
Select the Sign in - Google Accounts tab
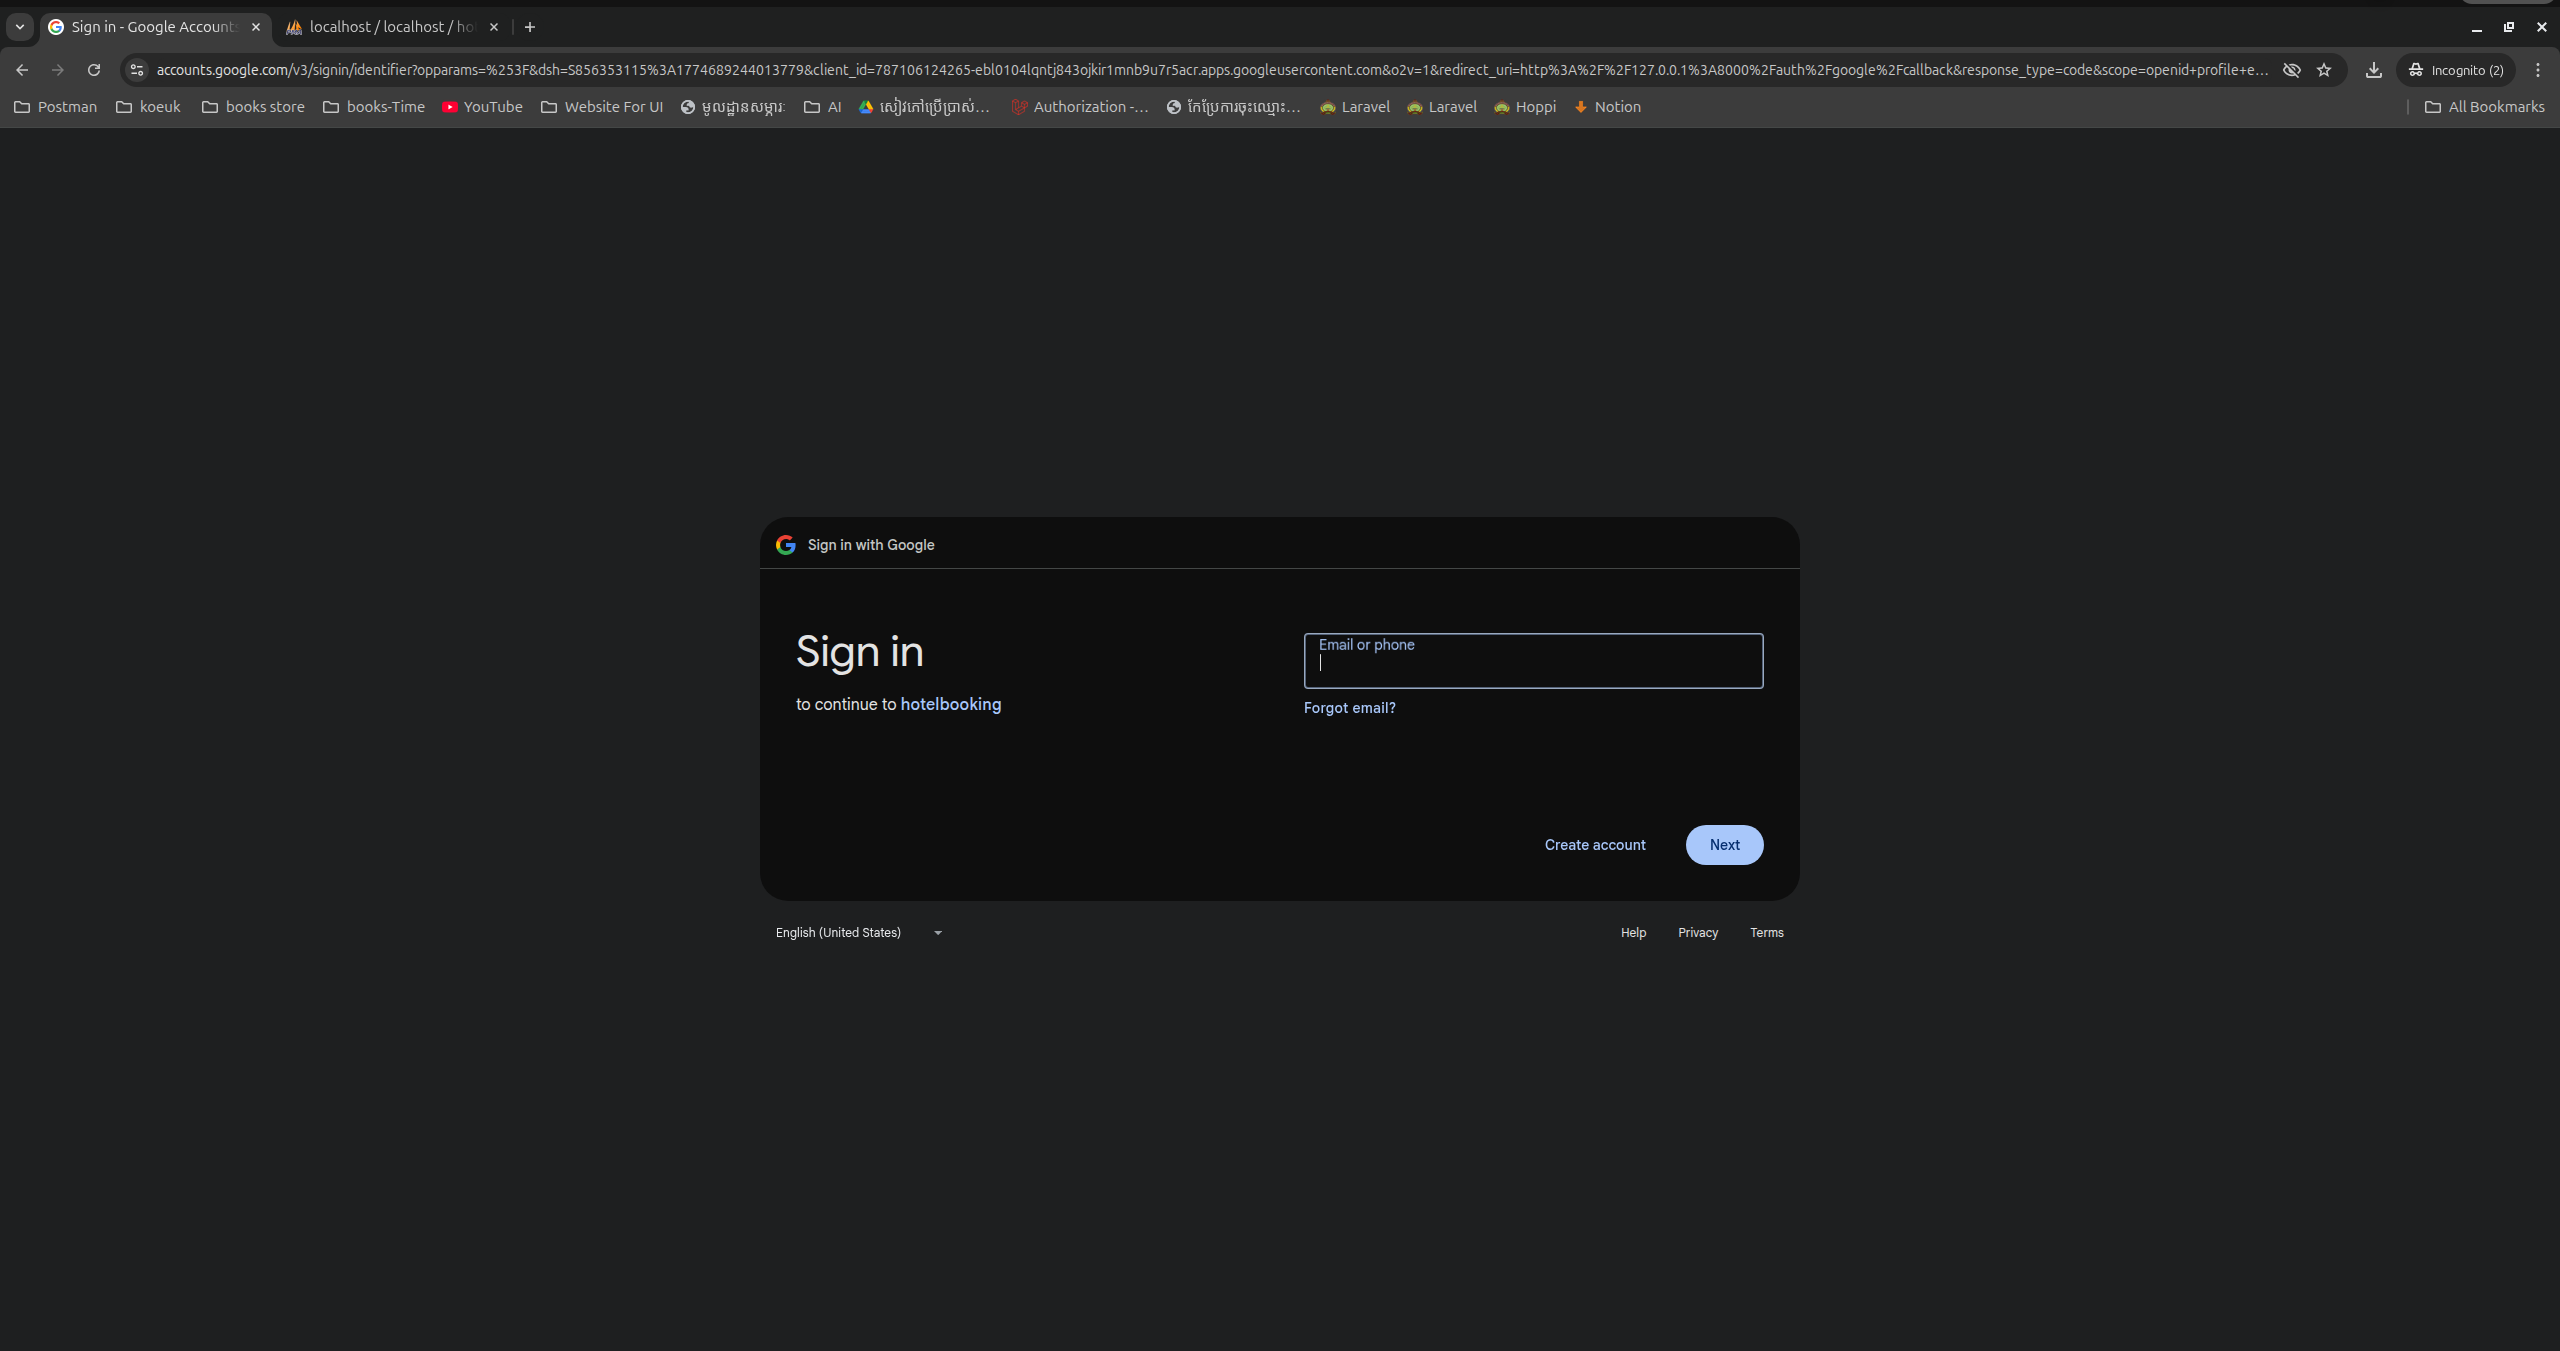(155, 27)
